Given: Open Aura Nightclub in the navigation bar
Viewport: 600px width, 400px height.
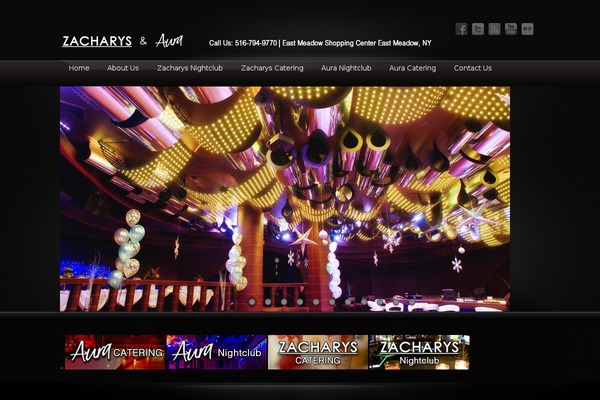Looking at the screenshot, I should tap(346, 68).
